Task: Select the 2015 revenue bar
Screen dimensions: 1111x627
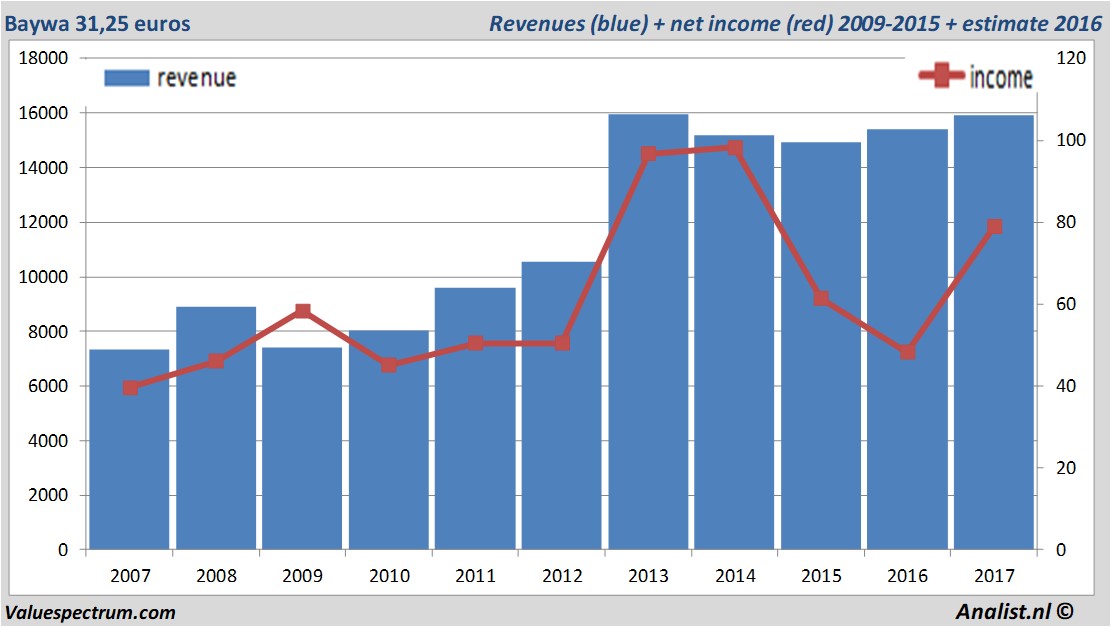Action: tap(821, 346)
